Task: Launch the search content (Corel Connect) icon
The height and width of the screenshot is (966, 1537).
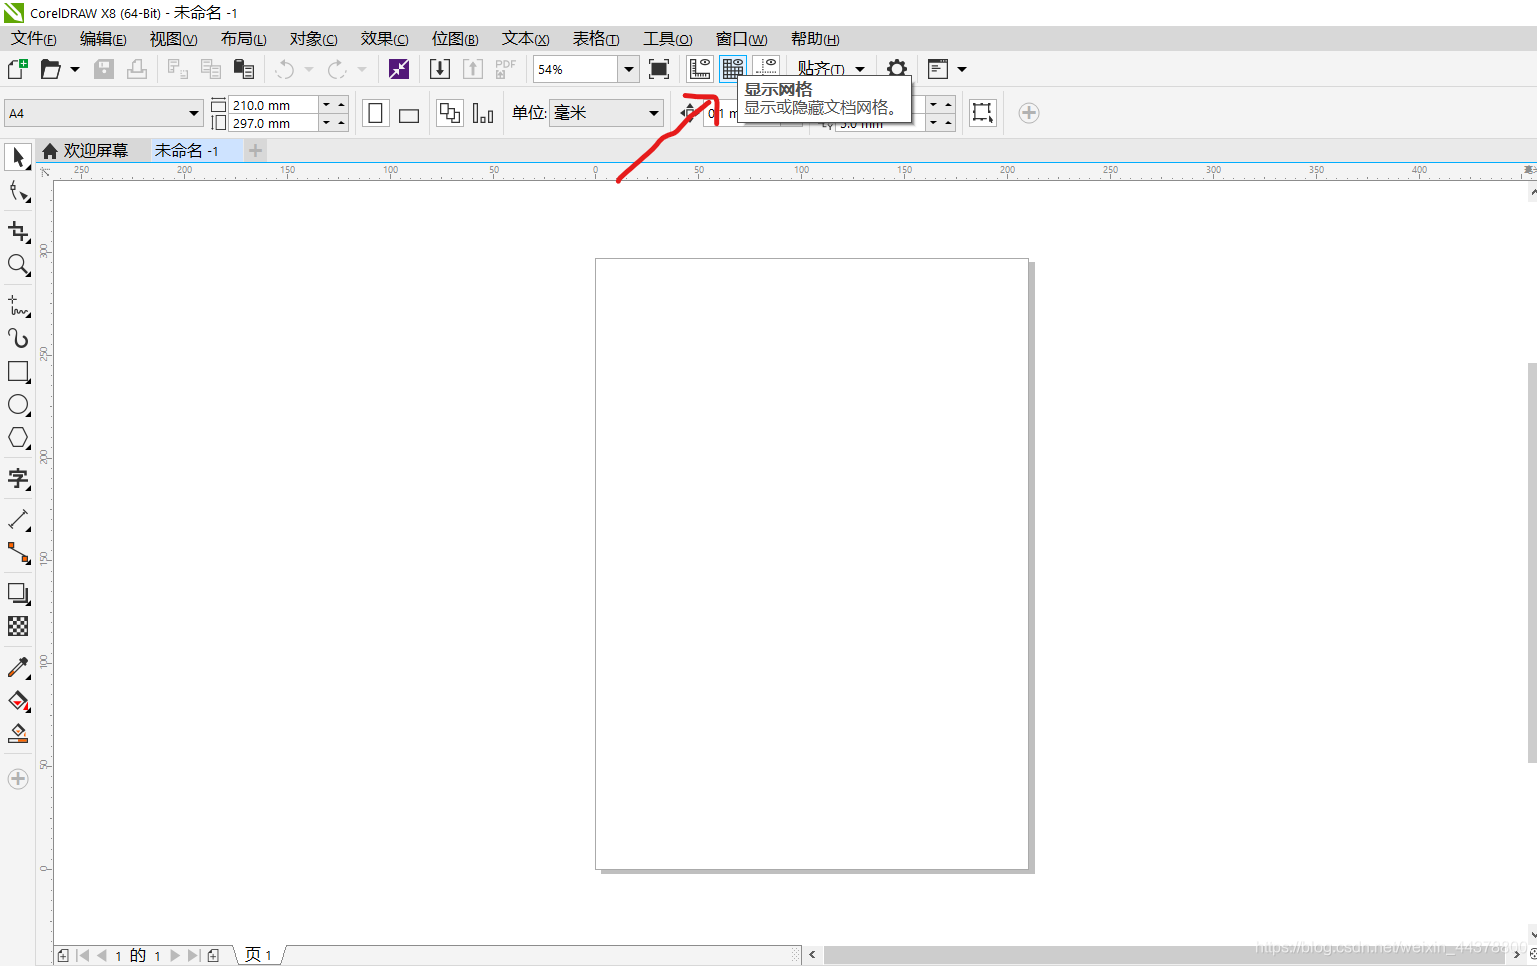Action: (x=399, y=69)
